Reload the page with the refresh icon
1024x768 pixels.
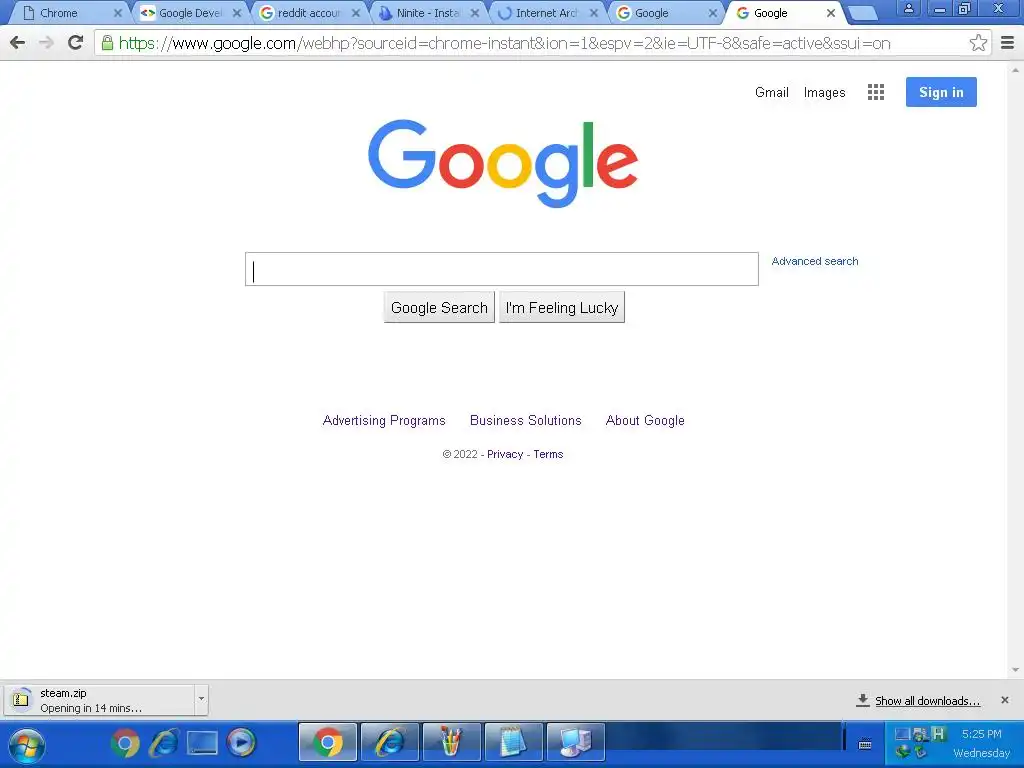tap(76, 43)
